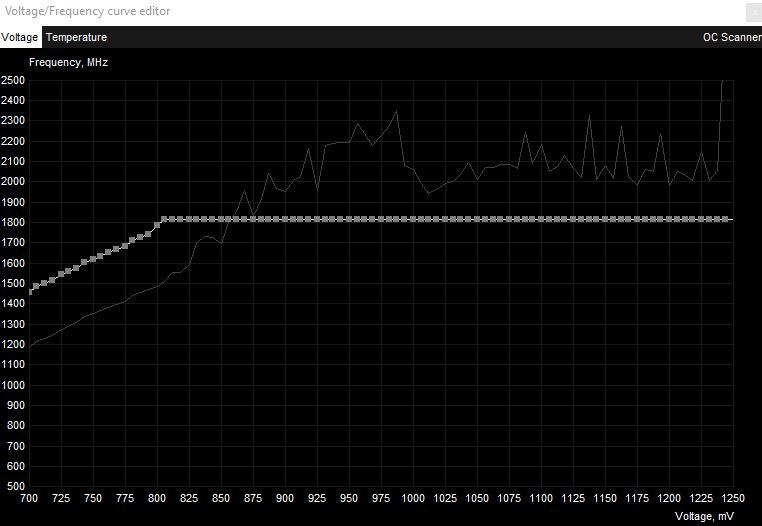
Task: Click the 'Voltage/Frequency curve editor' window title
Action: tap(87, 11)
